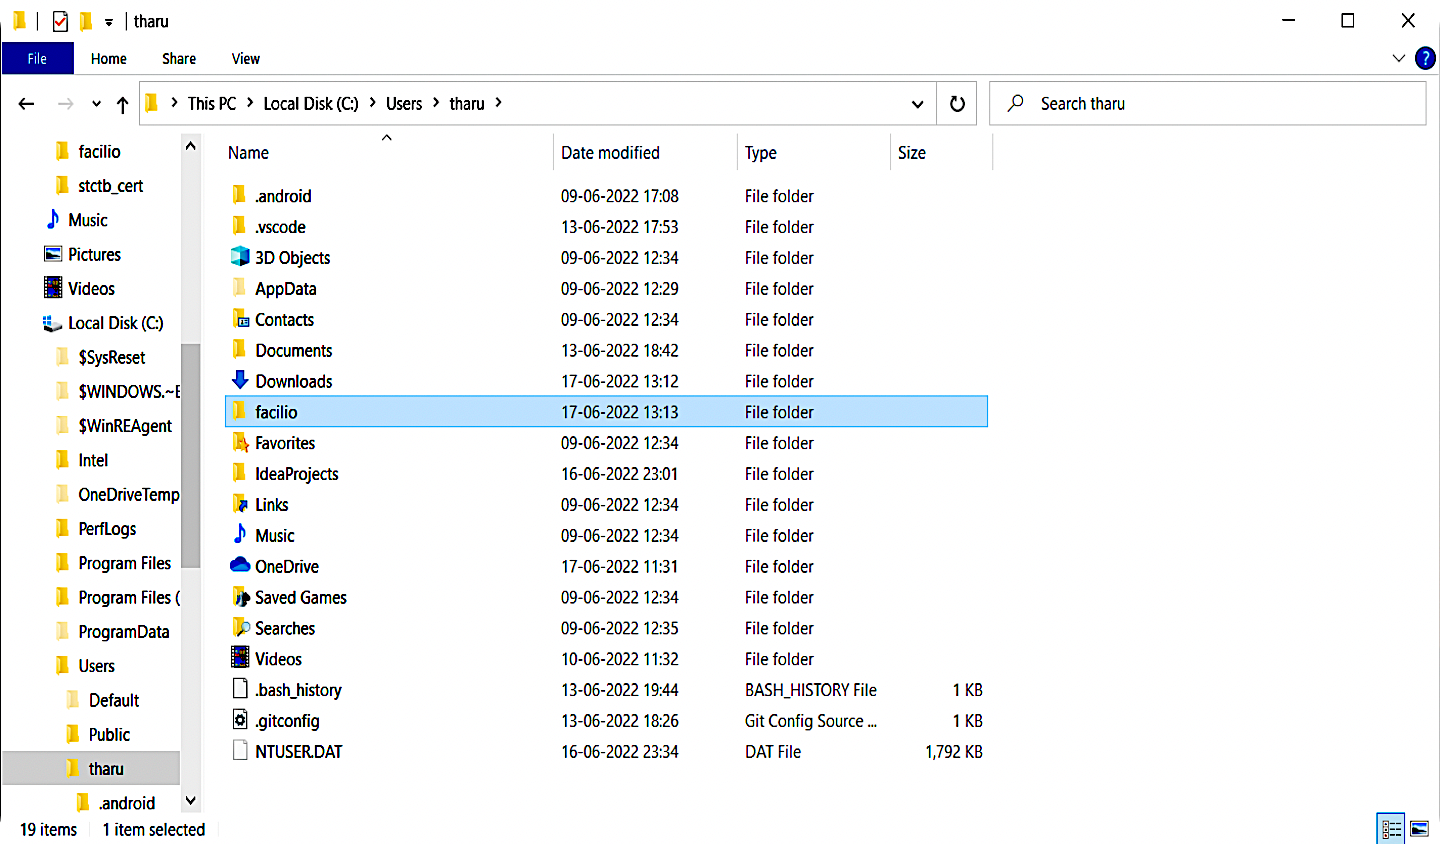The image size is (1440, 844).
Task: Switch to thumbnail view using status bar toggle
Action: click(1421, 828)
